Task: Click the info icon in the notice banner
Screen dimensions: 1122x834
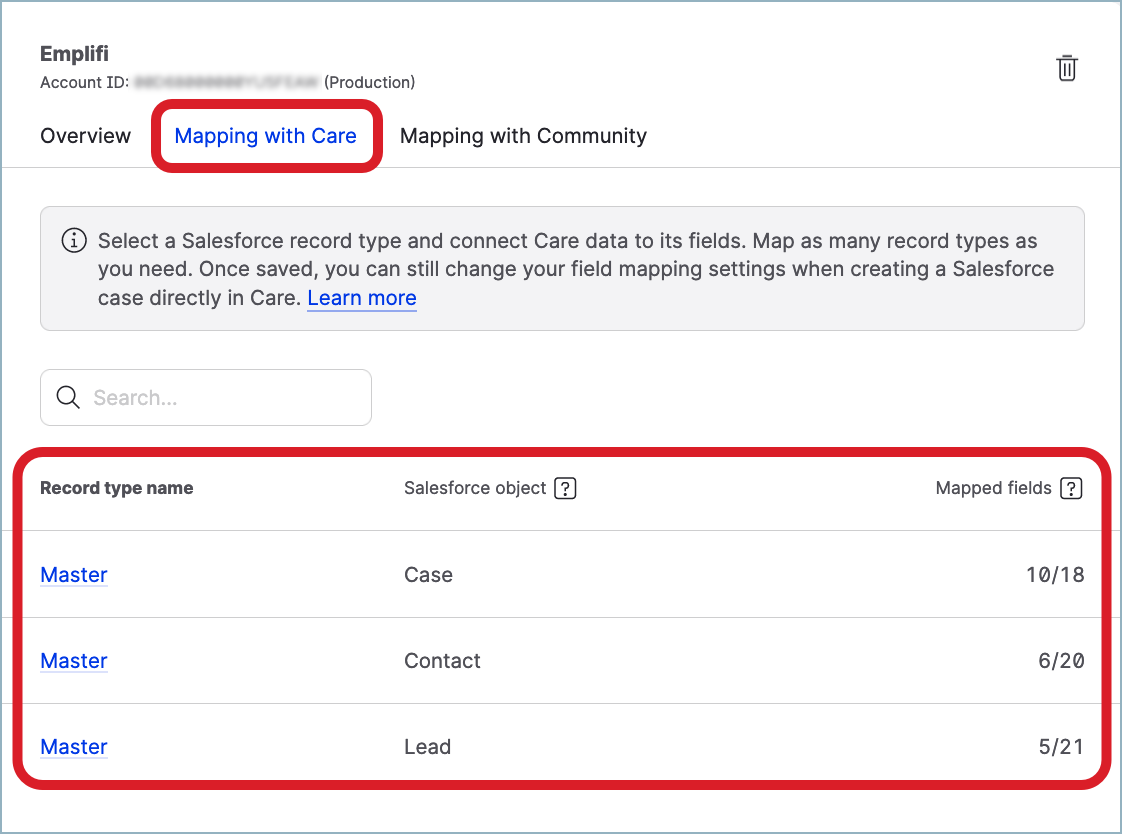Action: coord(74,241)
